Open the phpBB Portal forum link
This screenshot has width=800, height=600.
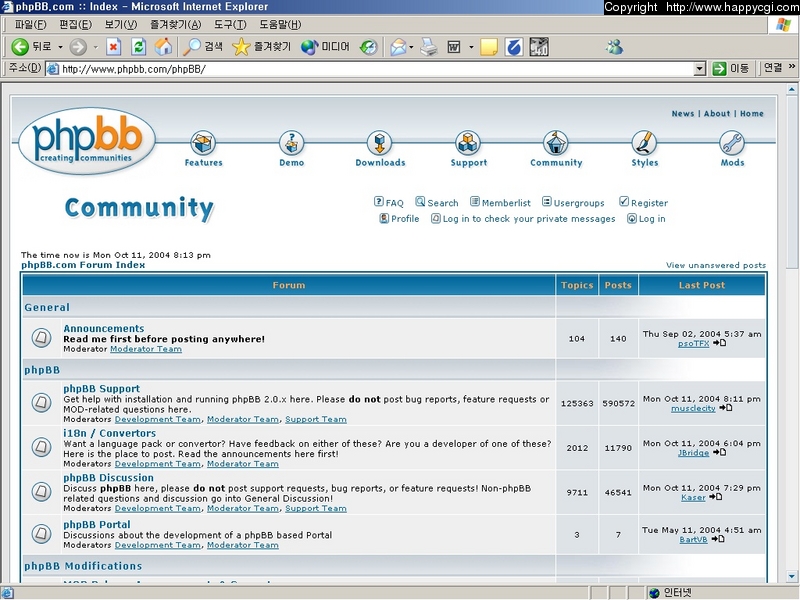coord(97,524)
